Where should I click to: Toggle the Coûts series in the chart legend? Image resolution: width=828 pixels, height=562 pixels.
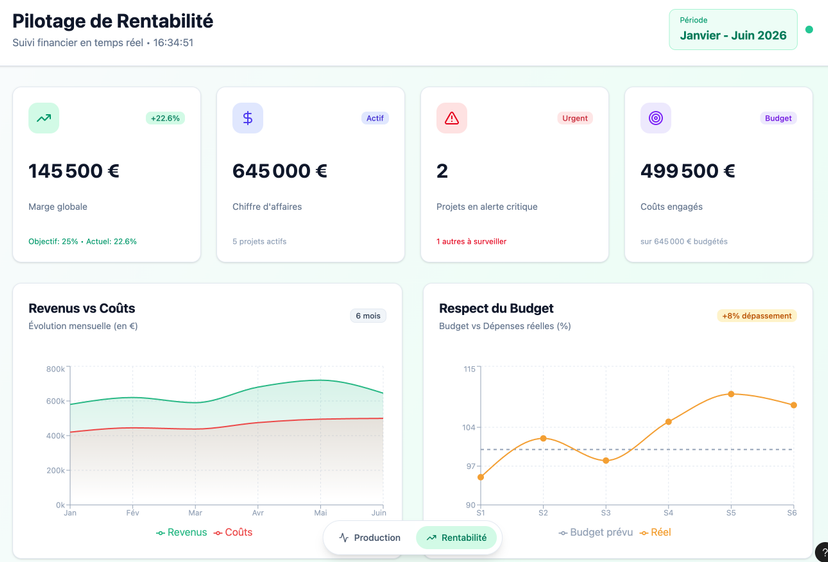click(x=233, y=533)
